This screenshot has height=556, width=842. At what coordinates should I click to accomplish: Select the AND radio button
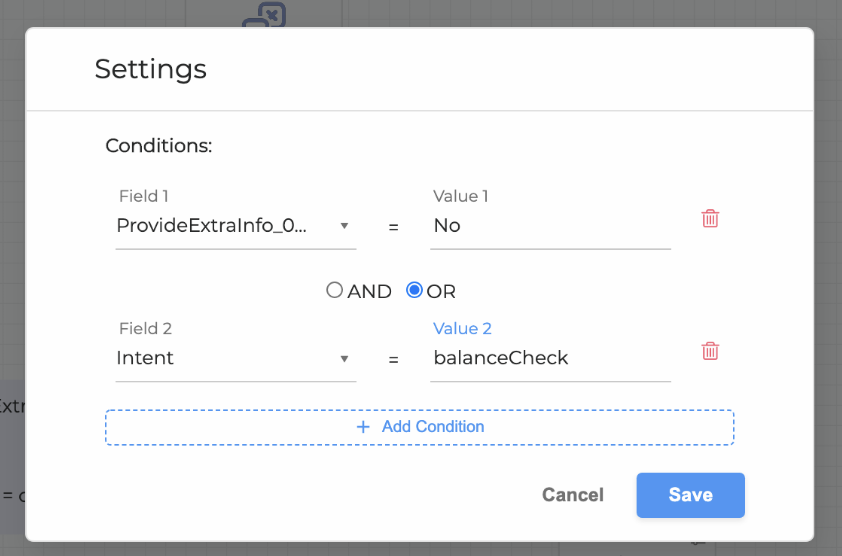pos(335,291)
